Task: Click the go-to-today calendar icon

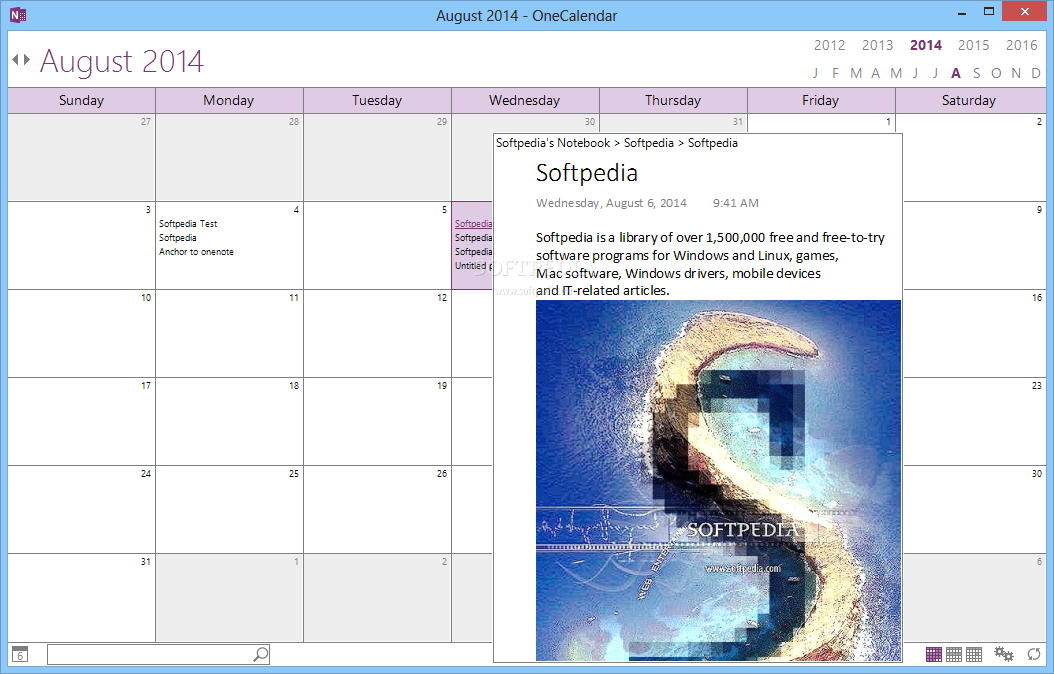Action: pos(20,654)
